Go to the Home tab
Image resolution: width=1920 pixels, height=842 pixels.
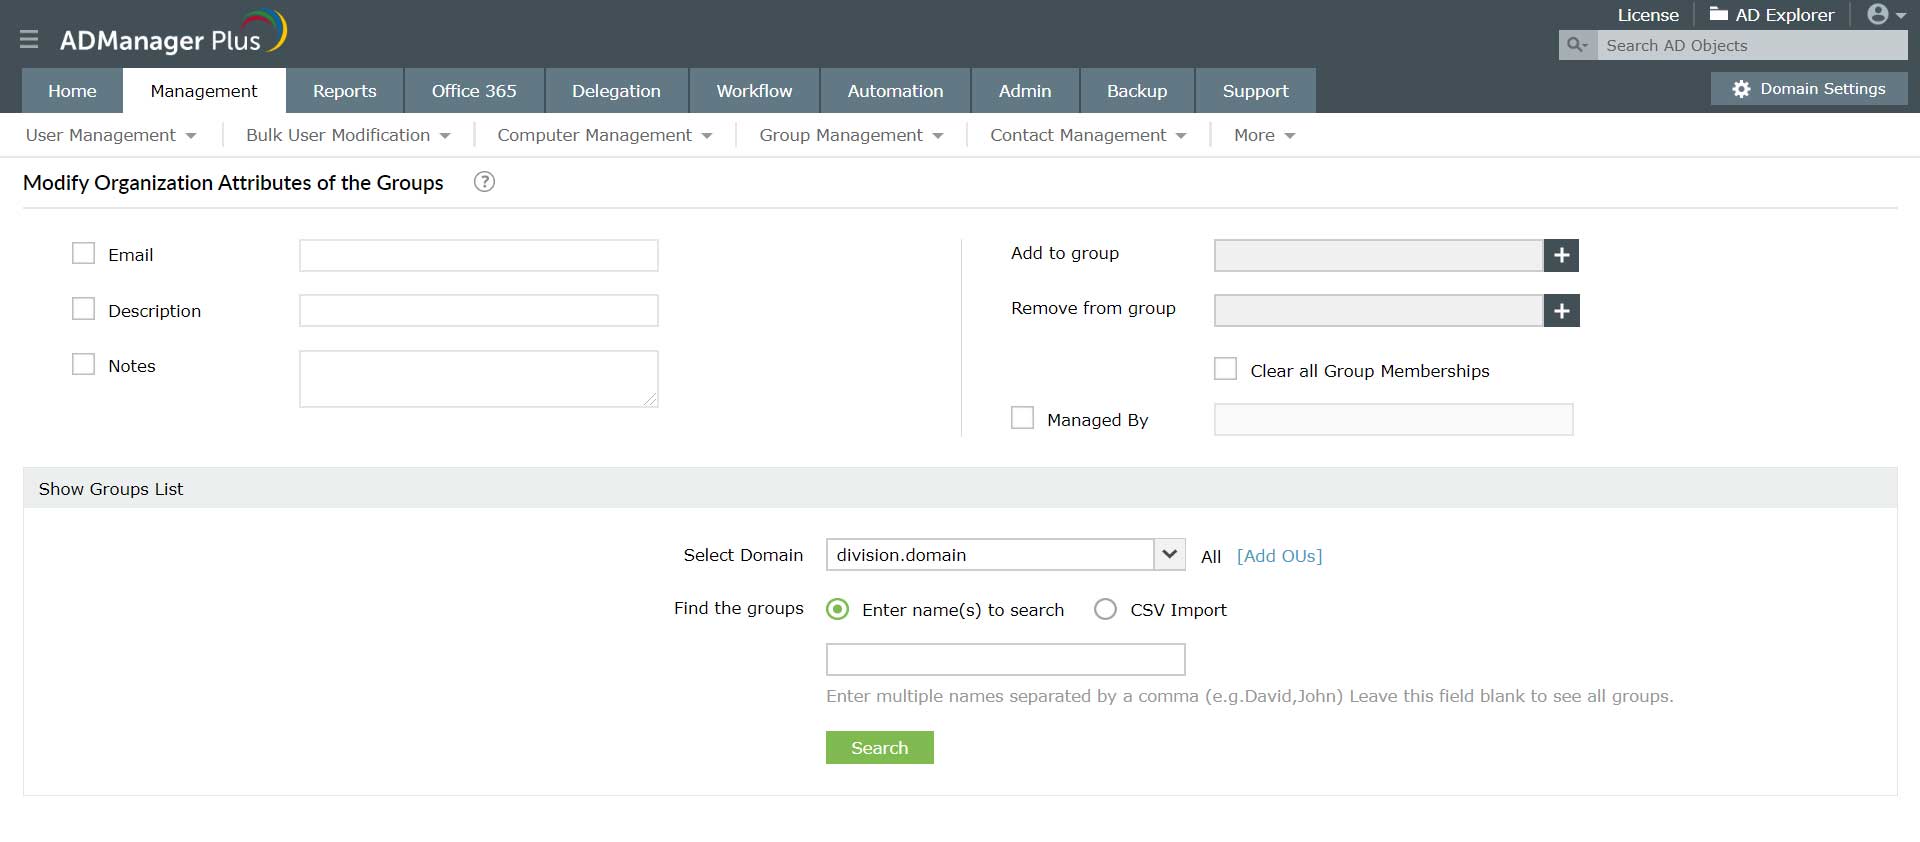point(72,91)
